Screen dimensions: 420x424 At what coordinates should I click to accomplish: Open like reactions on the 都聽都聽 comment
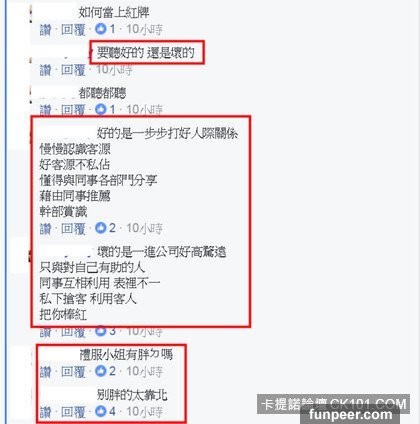(x=105, y=109)
